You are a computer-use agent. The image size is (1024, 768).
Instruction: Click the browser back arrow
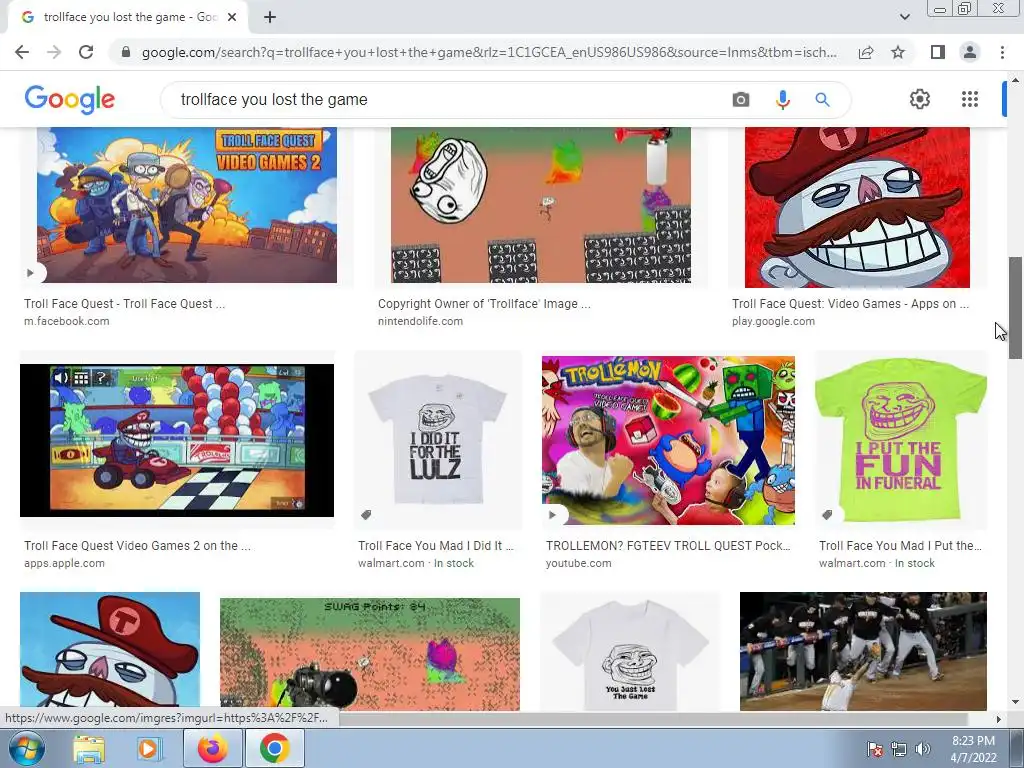22,52
